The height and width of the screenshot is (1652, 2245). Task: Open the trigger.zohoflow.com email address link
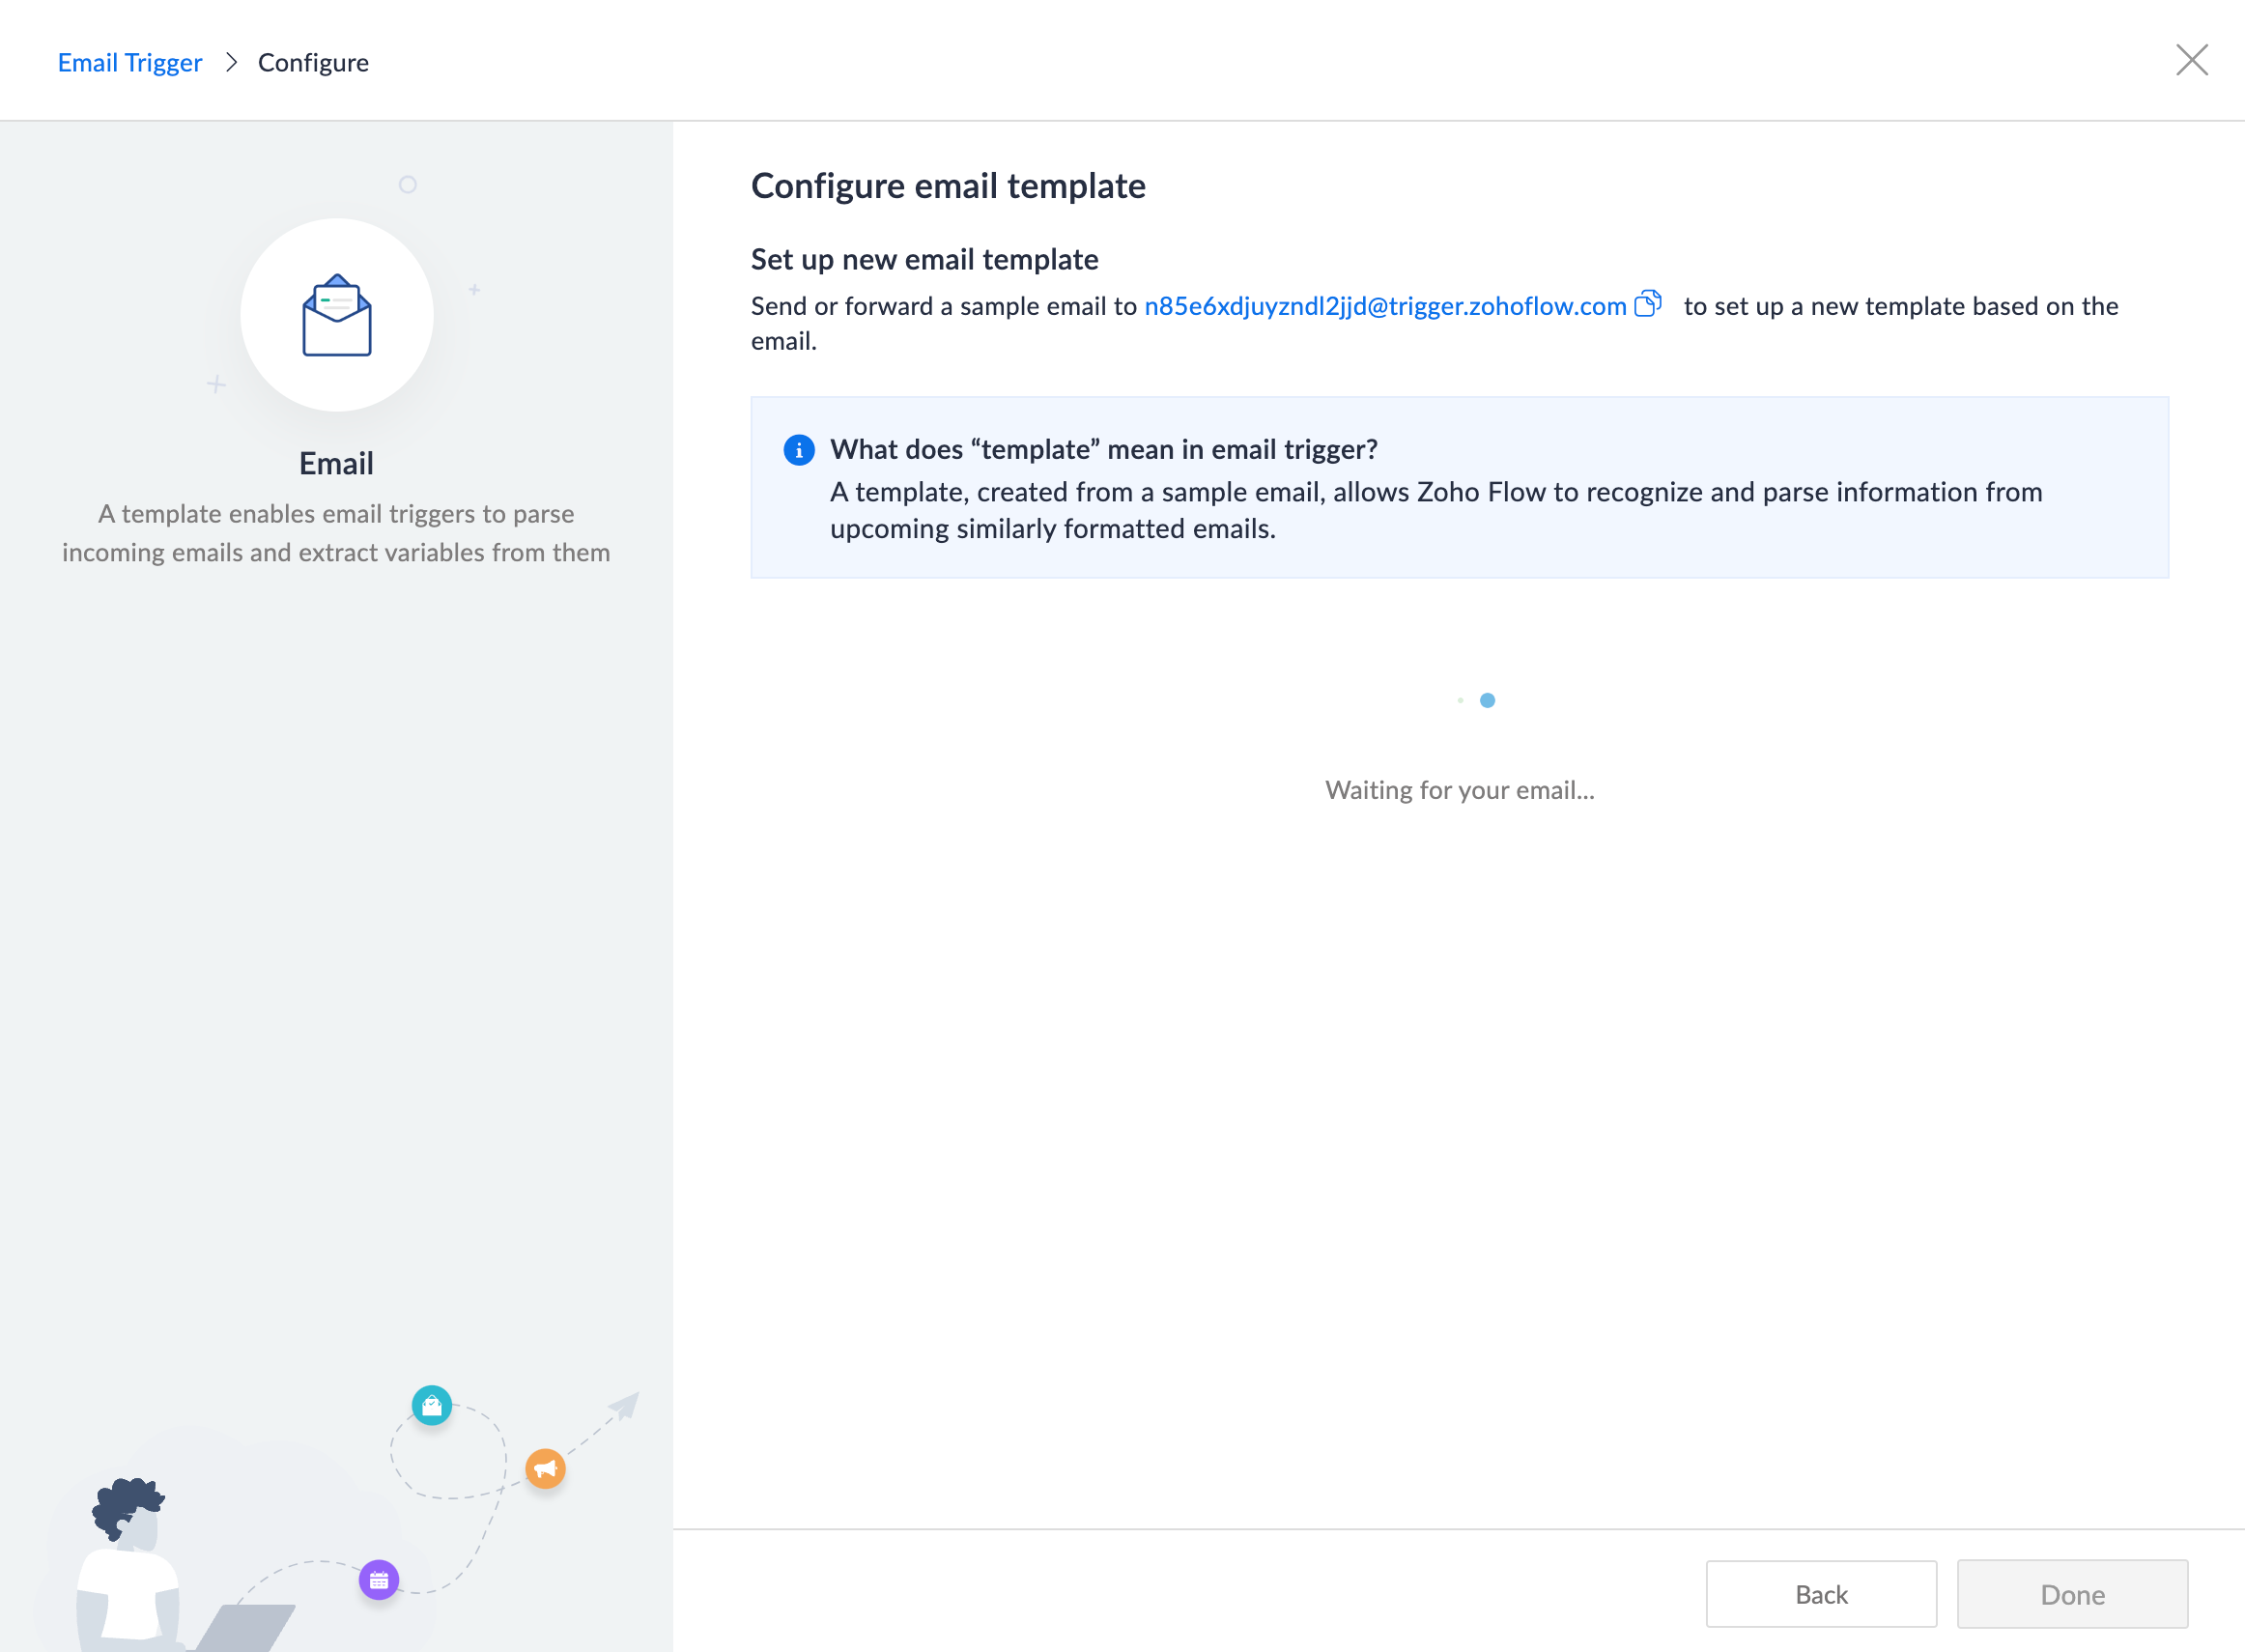[x=1384, y=306]
